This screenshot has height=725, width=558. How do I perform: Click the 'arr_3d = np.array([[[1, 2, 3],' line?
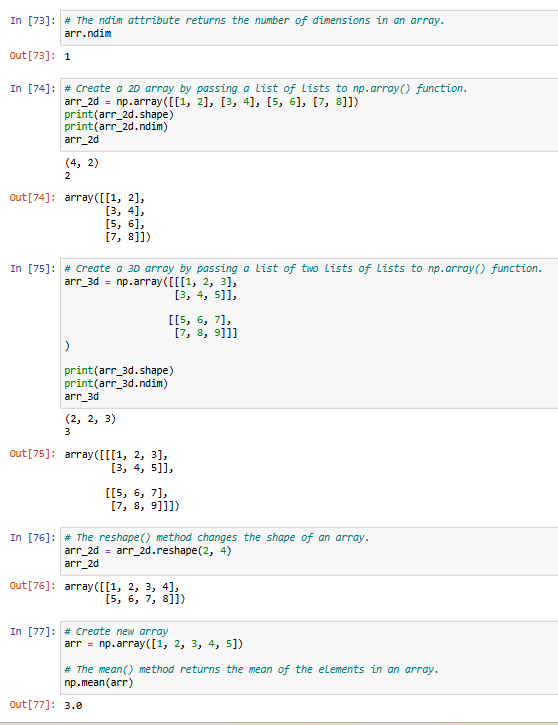[x=151, y=282]
